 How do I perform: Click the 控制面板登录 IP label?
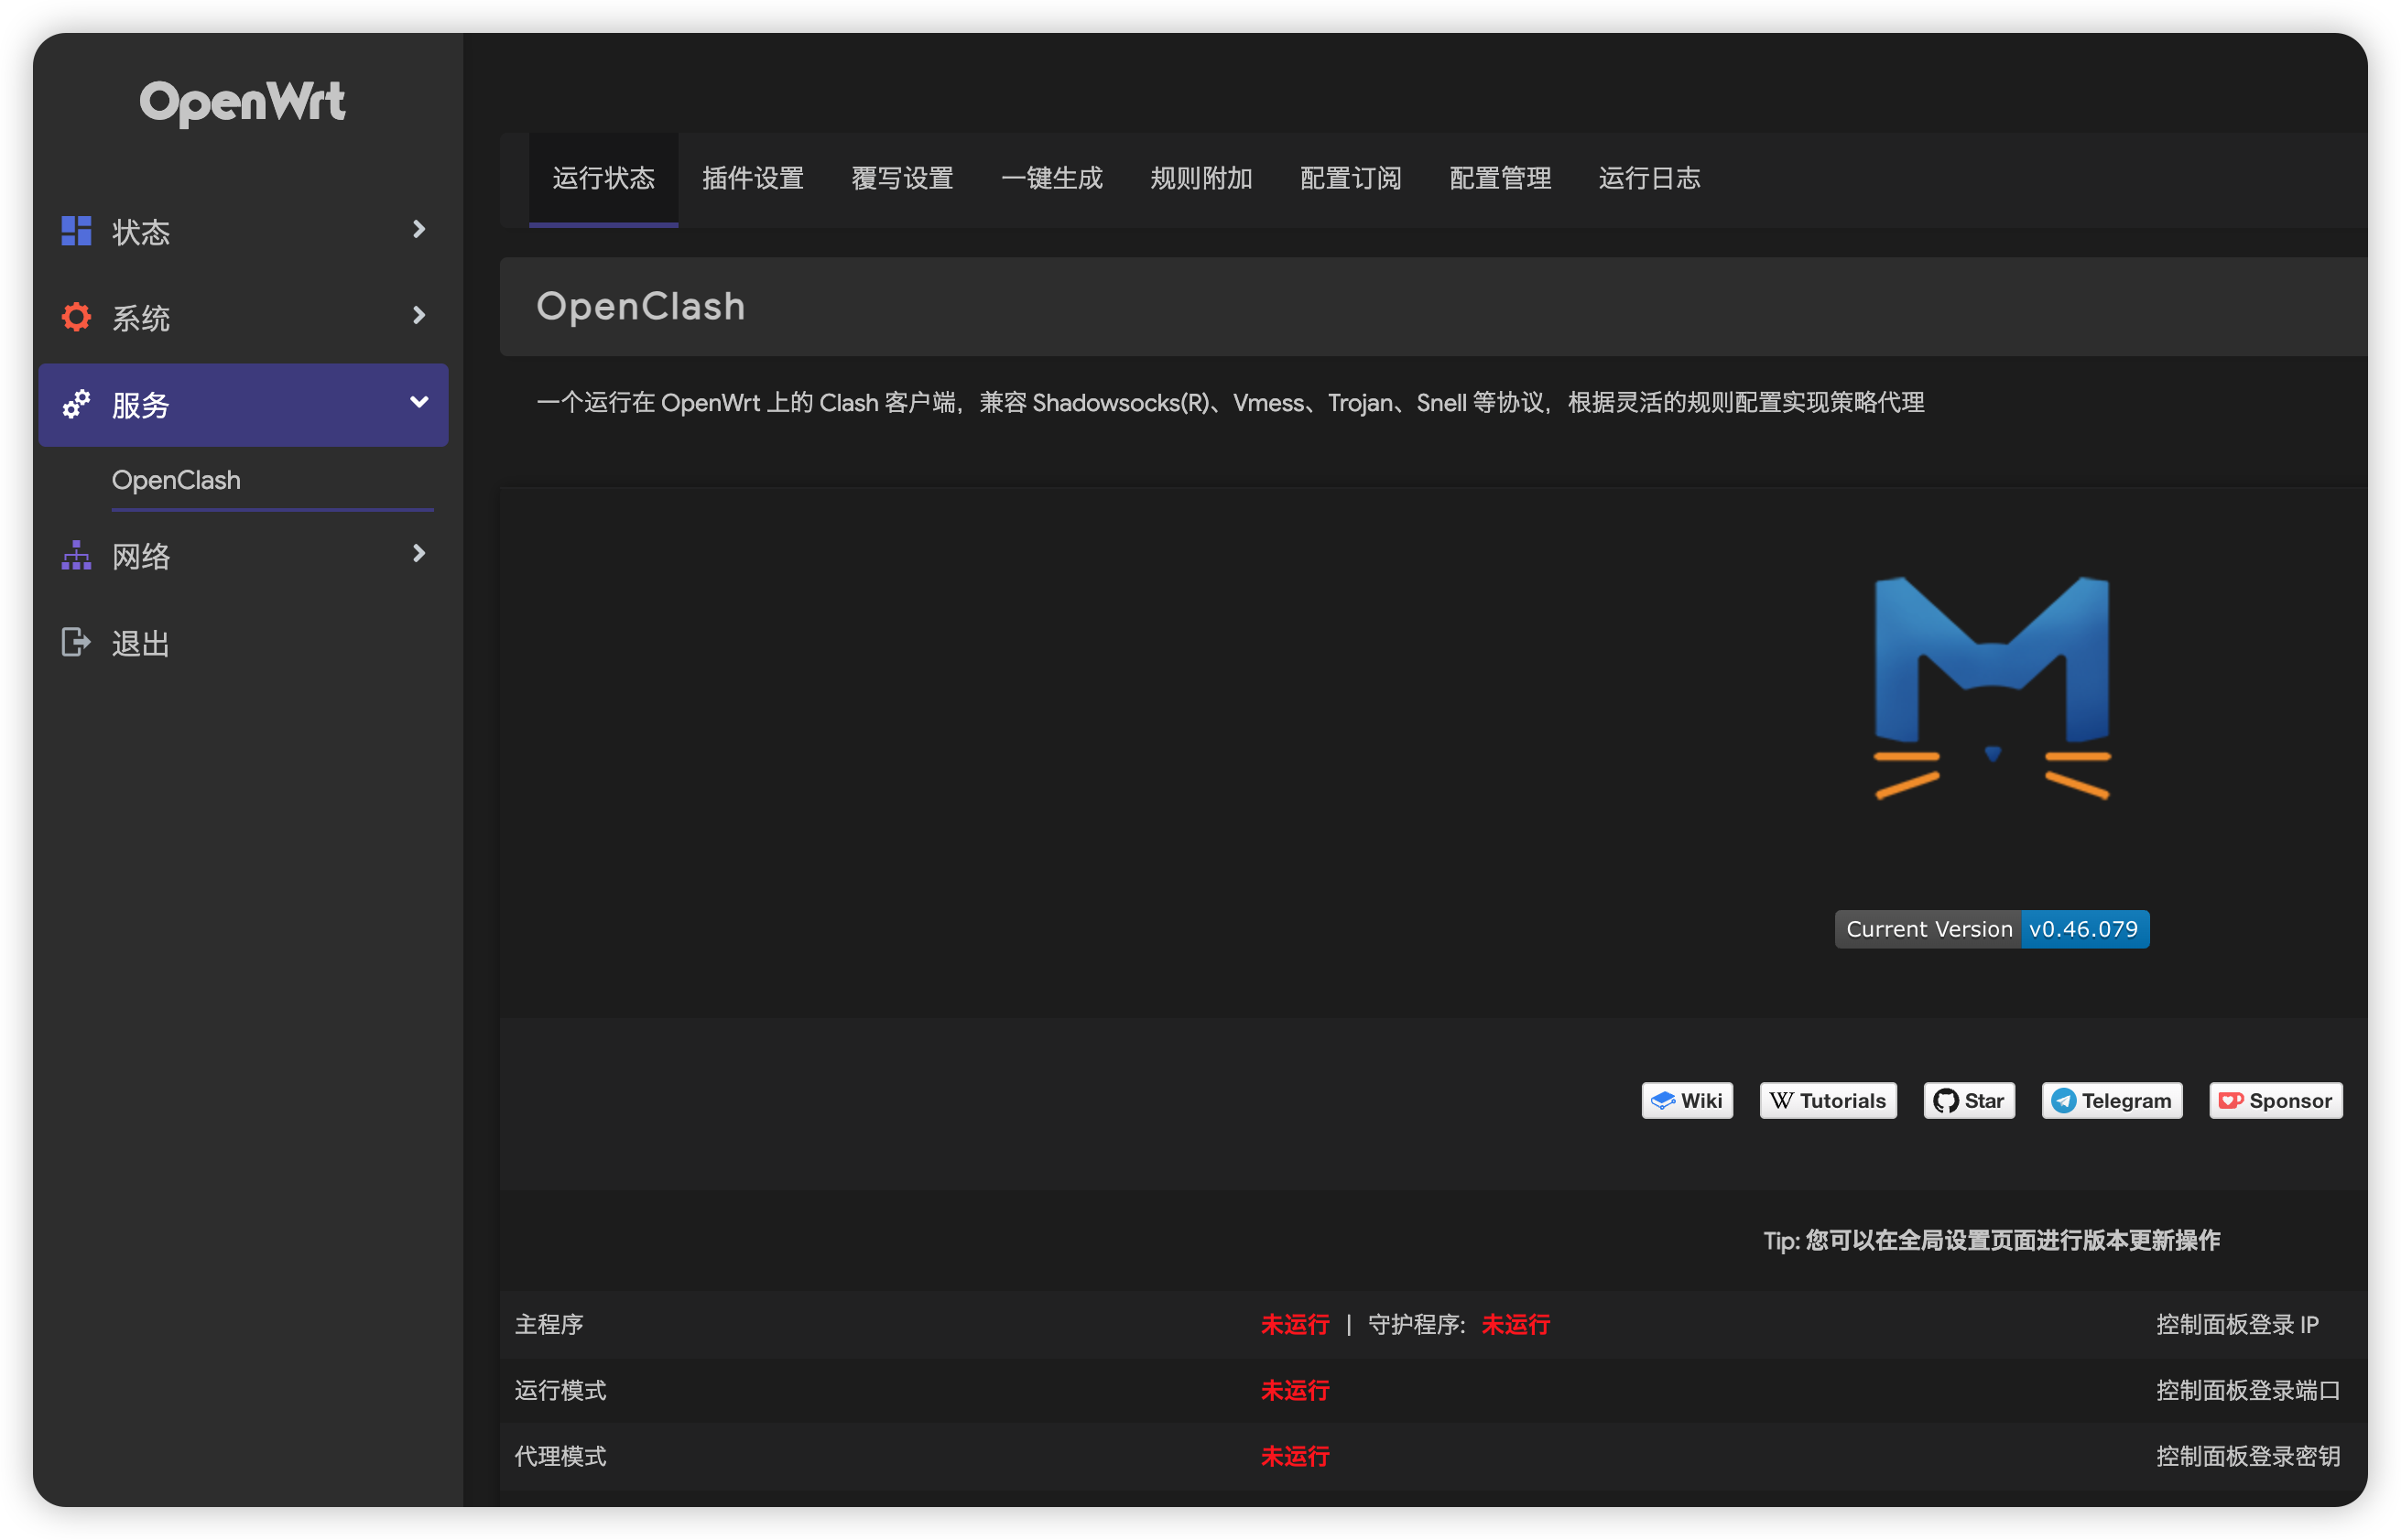[2237, 1325]
